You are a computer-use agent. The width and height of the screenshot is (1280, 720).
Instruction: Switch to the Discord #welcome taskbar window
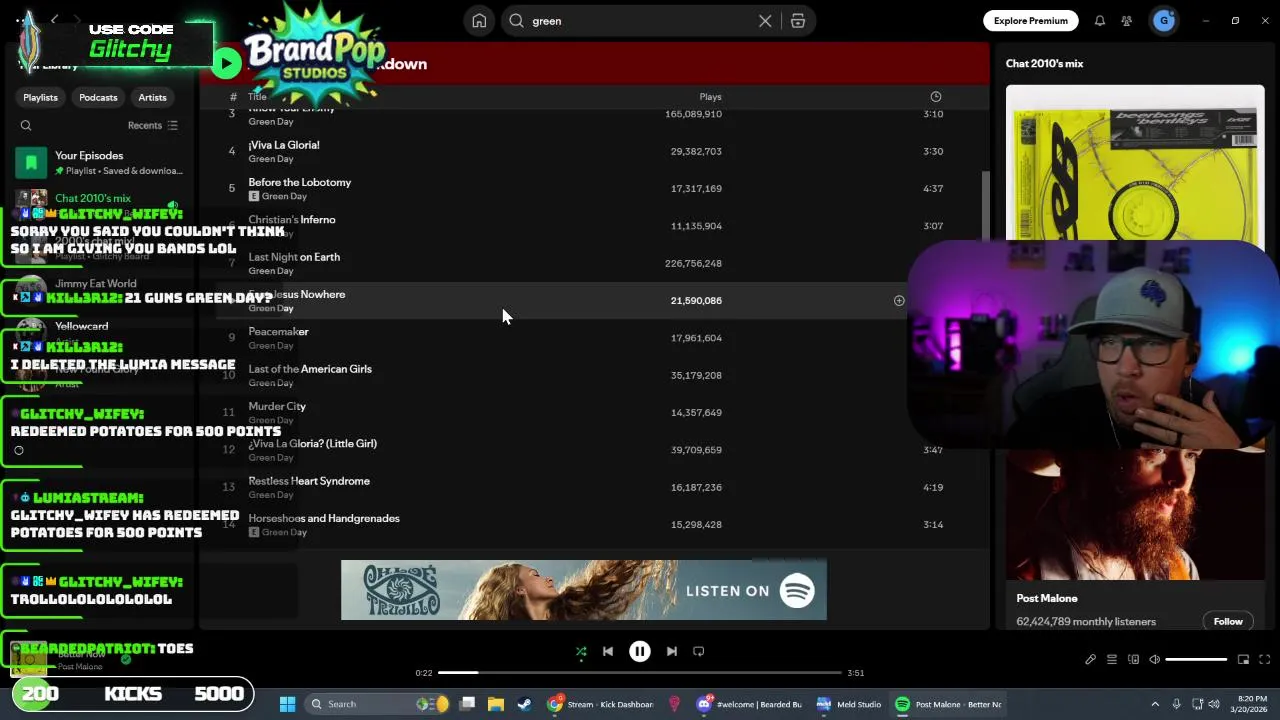[x=752, y=704]
